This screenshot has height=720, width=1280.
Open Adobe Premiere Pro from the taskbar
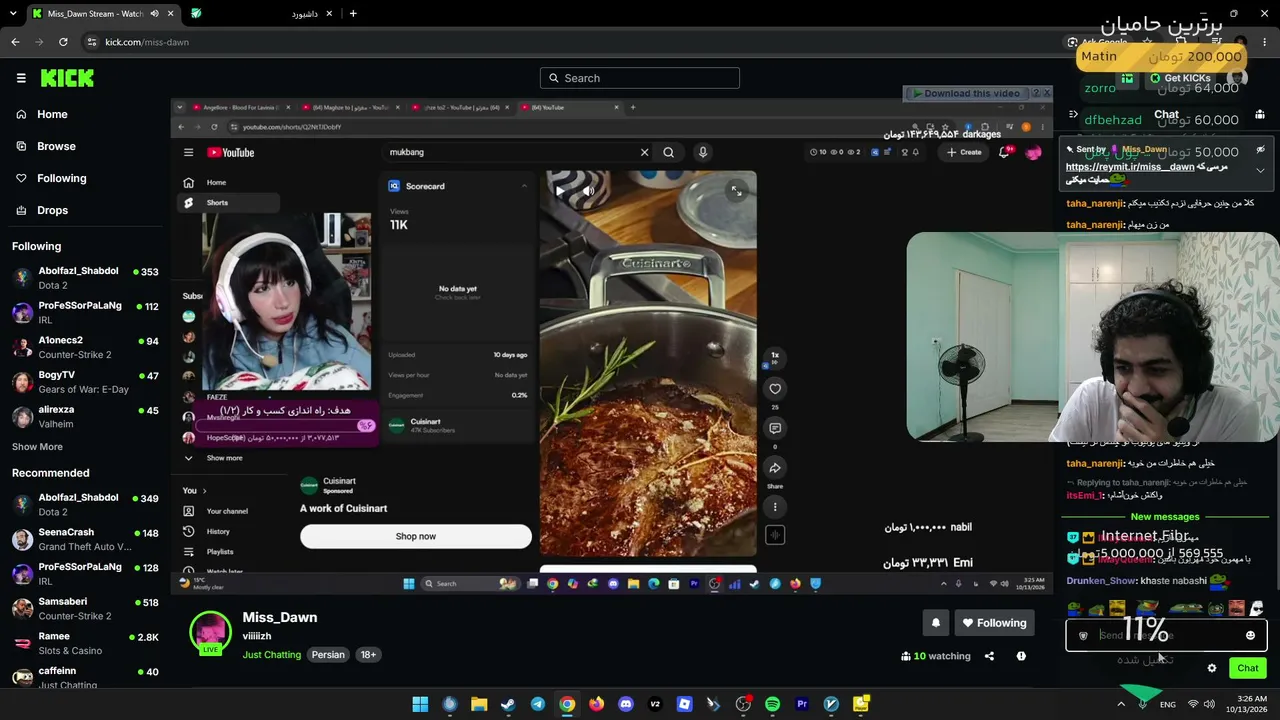coord(802,704)
